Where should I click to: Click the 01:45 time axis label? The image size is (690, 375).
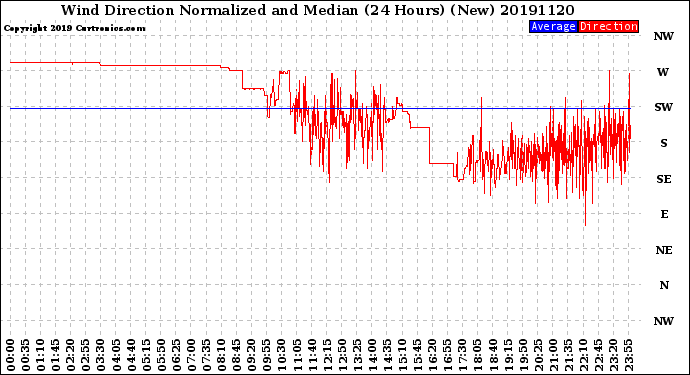point(55,355)
